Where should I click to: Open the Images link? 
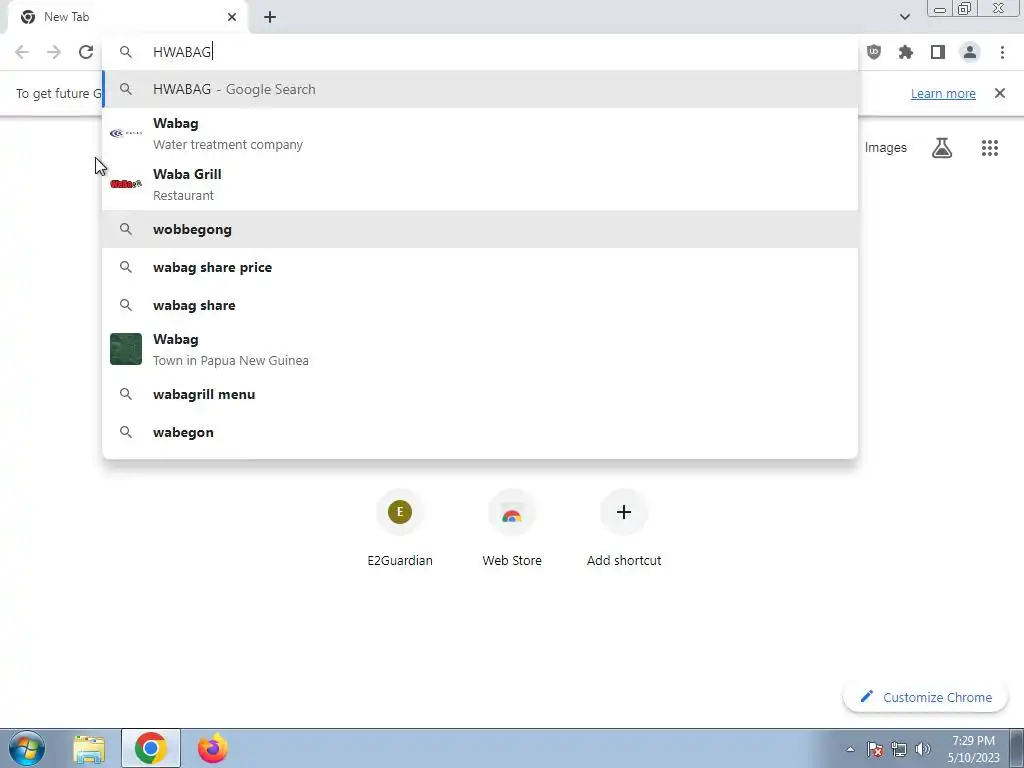click(886, 148)
